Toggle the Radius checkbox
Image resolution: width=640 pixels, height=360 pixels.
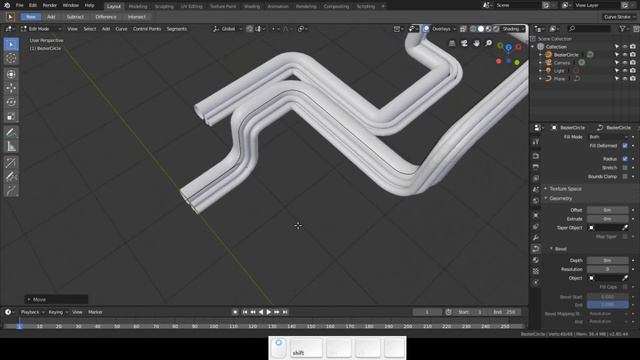(625, 159)
